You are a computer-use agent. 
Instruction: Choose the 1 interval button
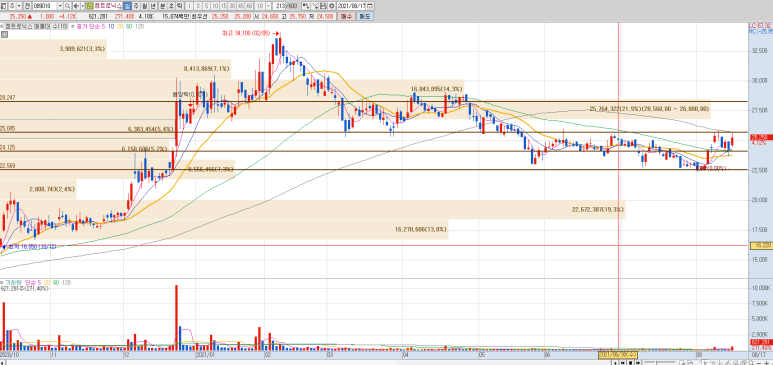coord(189,6)
